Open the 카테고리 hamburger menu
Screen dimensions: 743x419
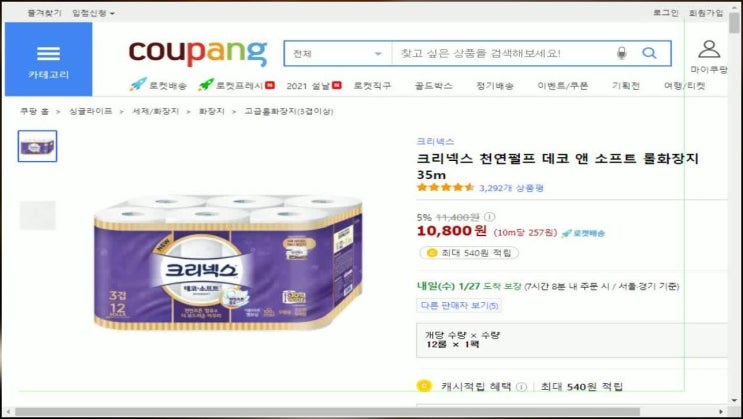point(48,59)
